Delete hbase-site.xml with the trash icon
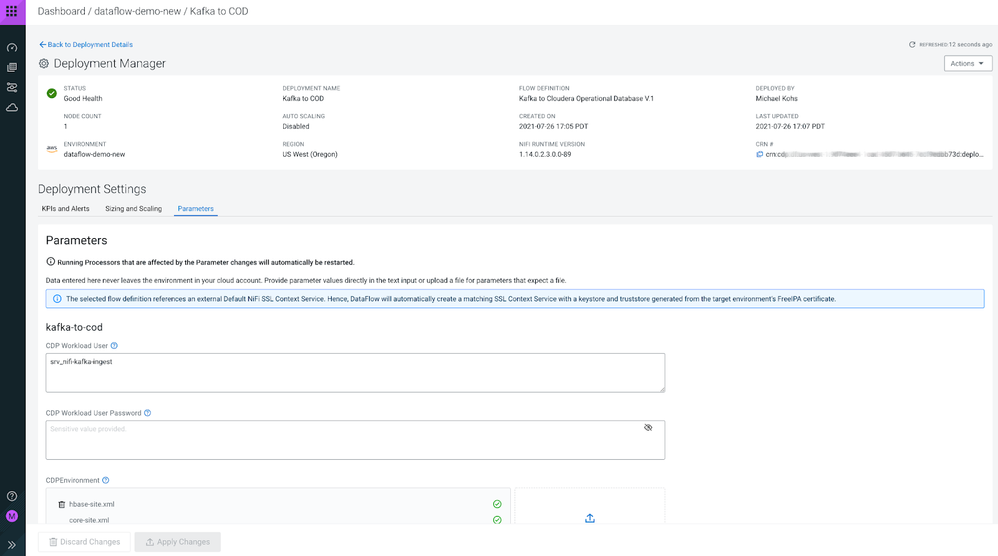Viewport: 998px width, 556px height. (61, 505)
